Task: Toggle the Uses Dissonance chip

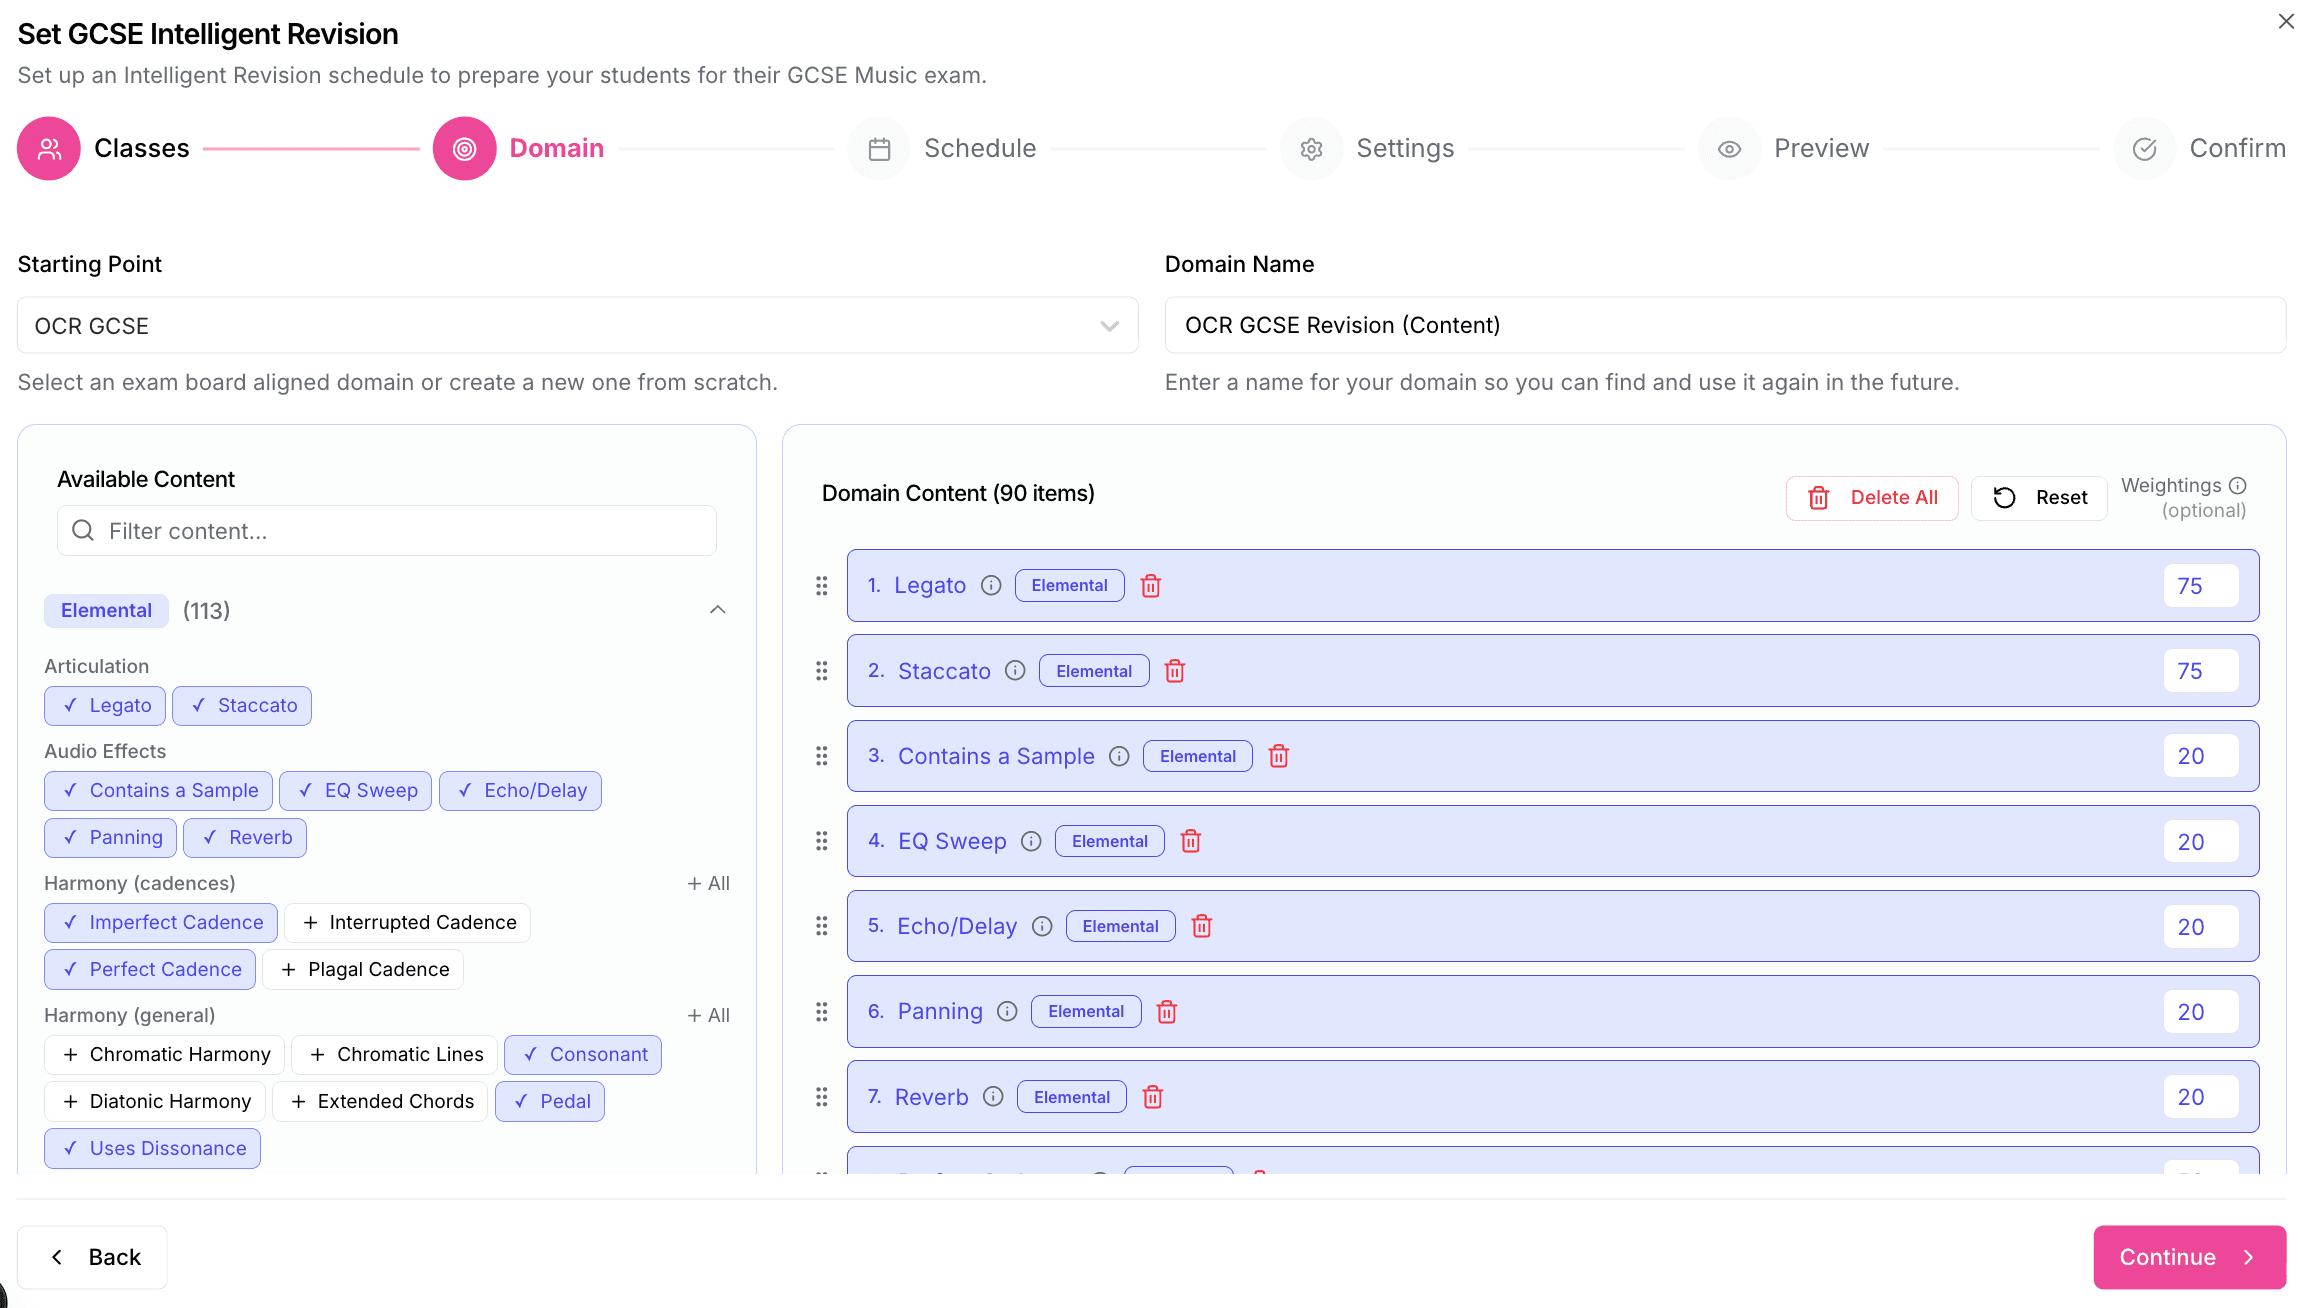Action: point(152,1148)
